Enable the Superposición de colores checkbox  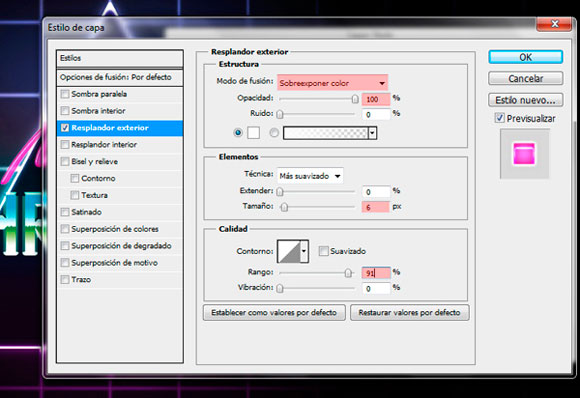click(65, 229)
